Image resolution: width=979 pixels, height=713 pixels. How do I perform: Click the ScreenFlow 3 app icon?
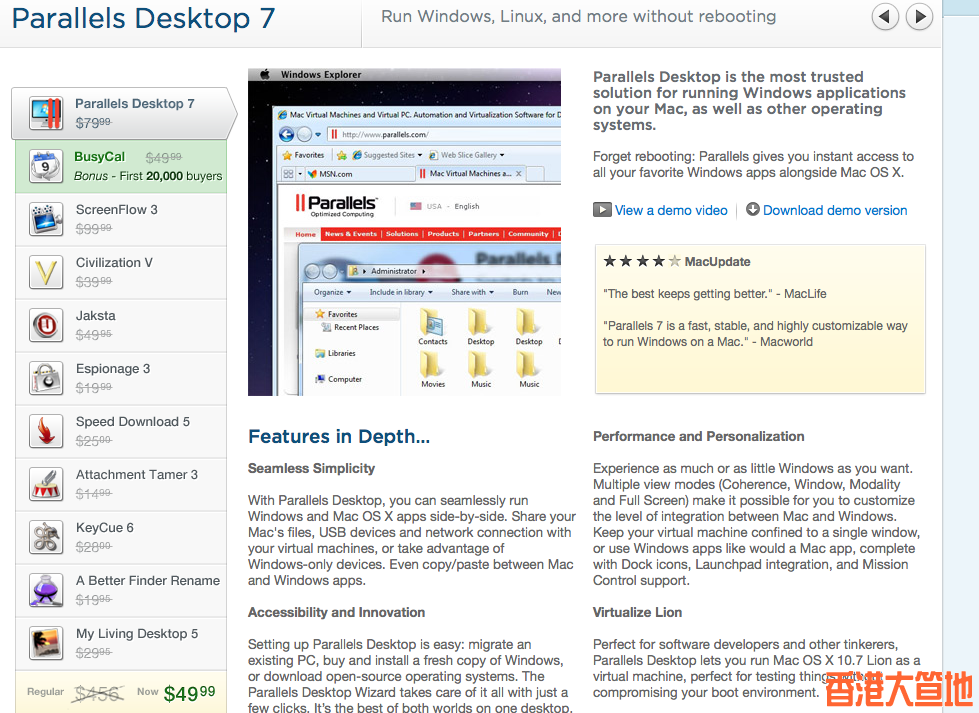tap(46, 219)
